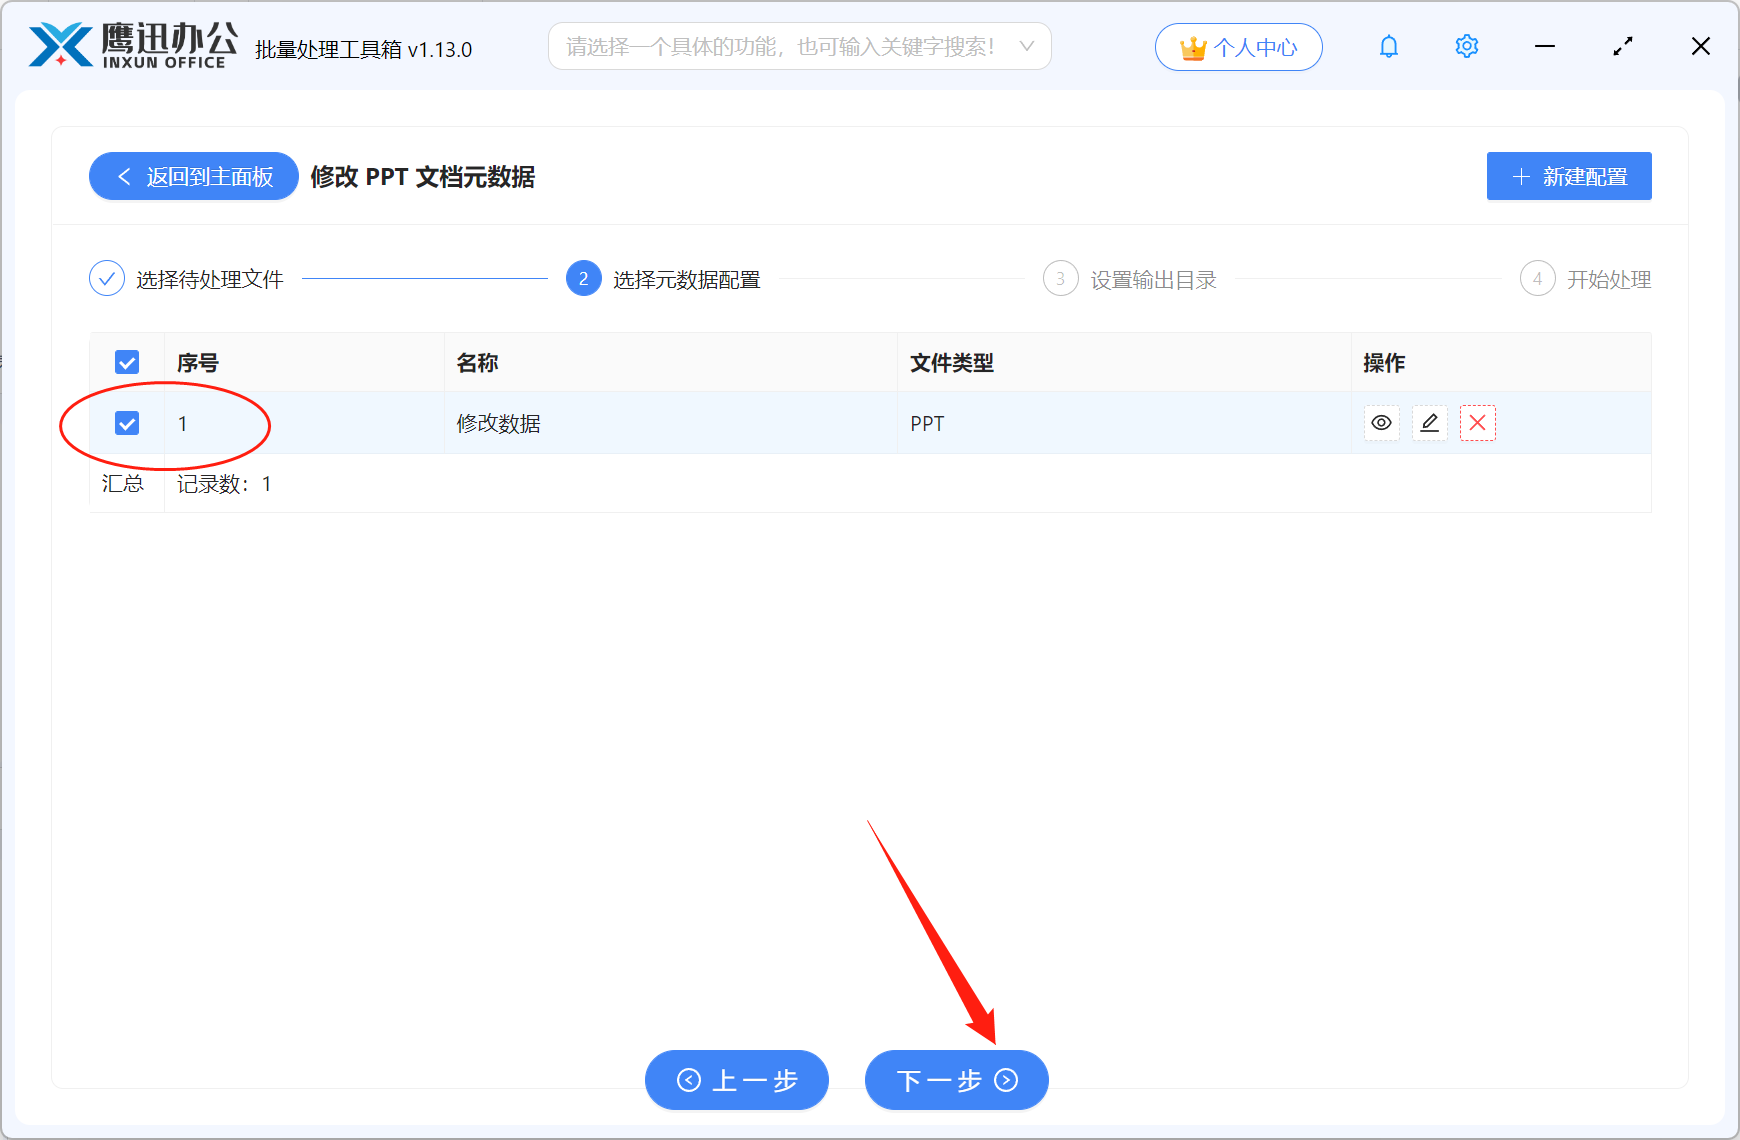The width and height of the screenshot is (1740, 1140).
Task: Click the step 2 progress indicator circle
Action: coord(583,278)
